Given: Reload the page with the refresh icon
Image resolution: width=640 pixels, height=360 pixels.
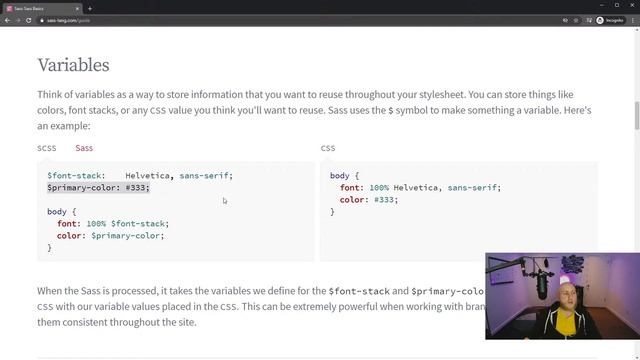Looking at the screenshot, I should pos(29,20).
